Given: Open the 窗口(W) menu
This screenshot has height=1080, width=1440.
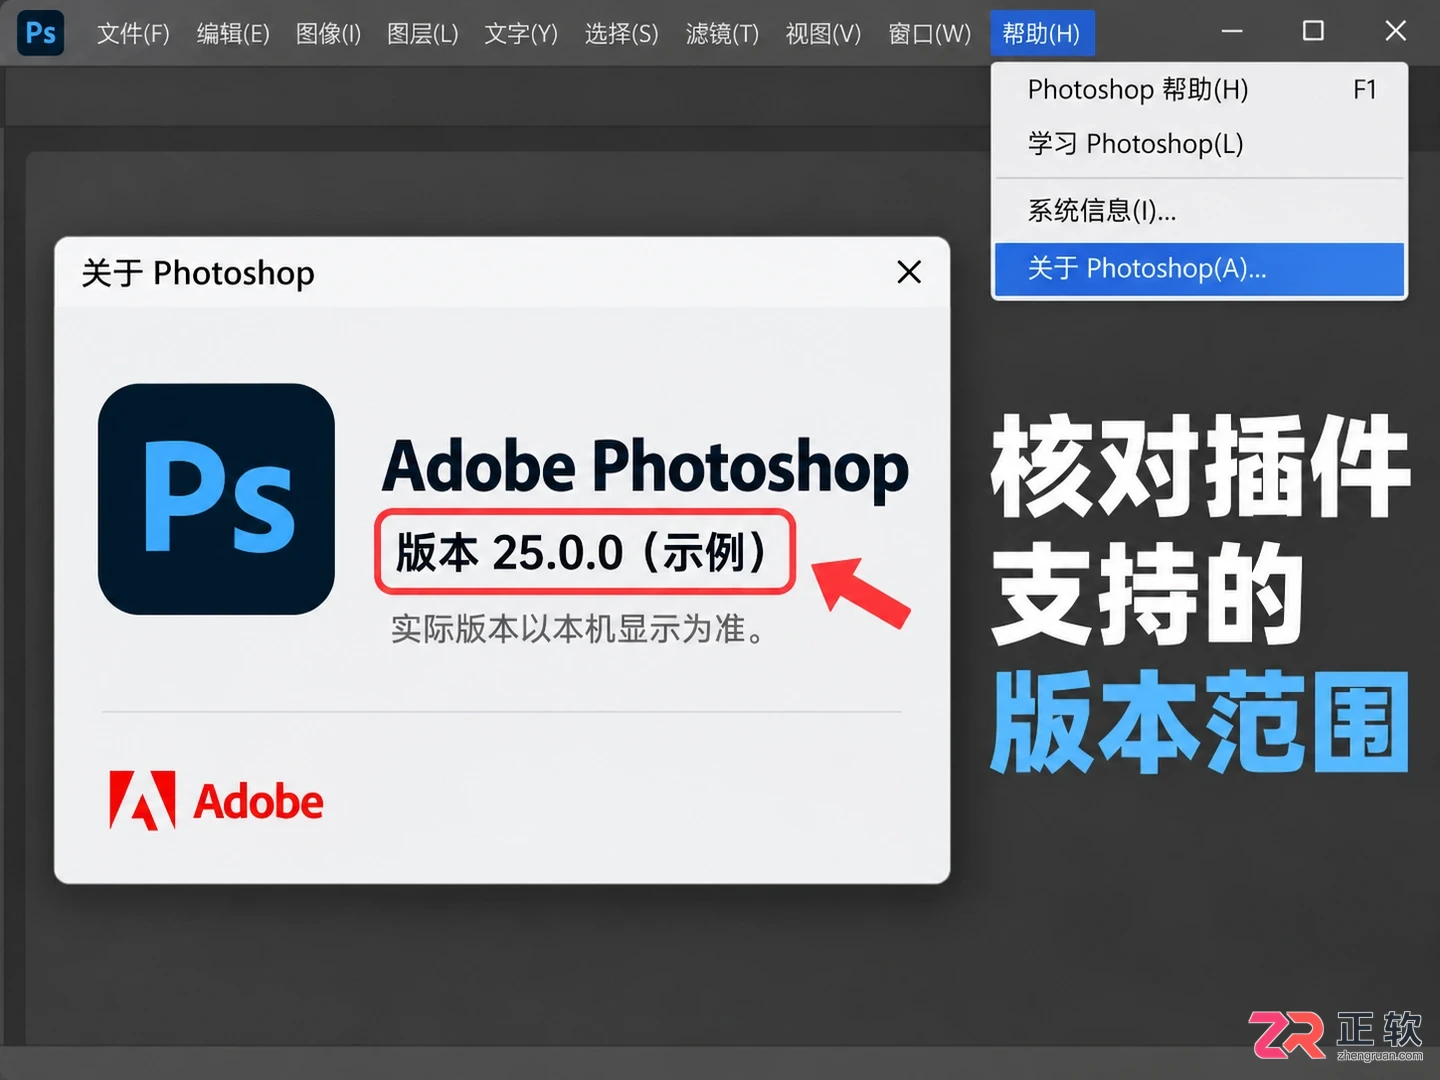Looking at the screenshot, I should pyautogui.click(x=929, y=34).
